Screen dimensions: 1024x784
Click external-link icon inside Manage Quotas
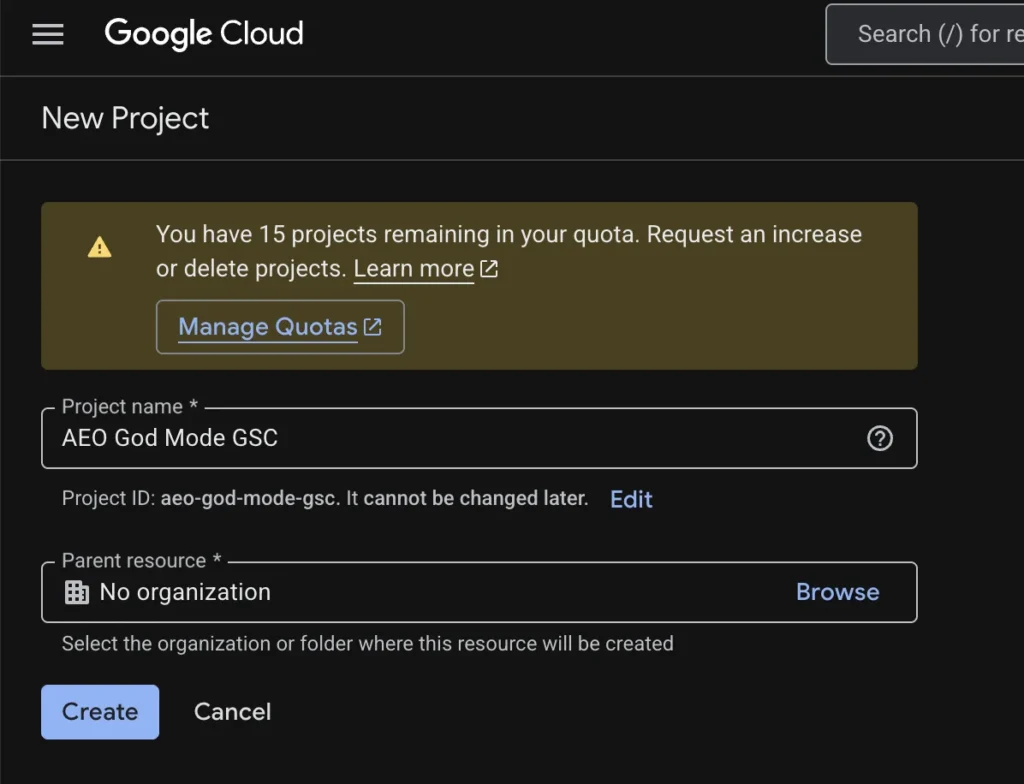click(x=373, y=327)
